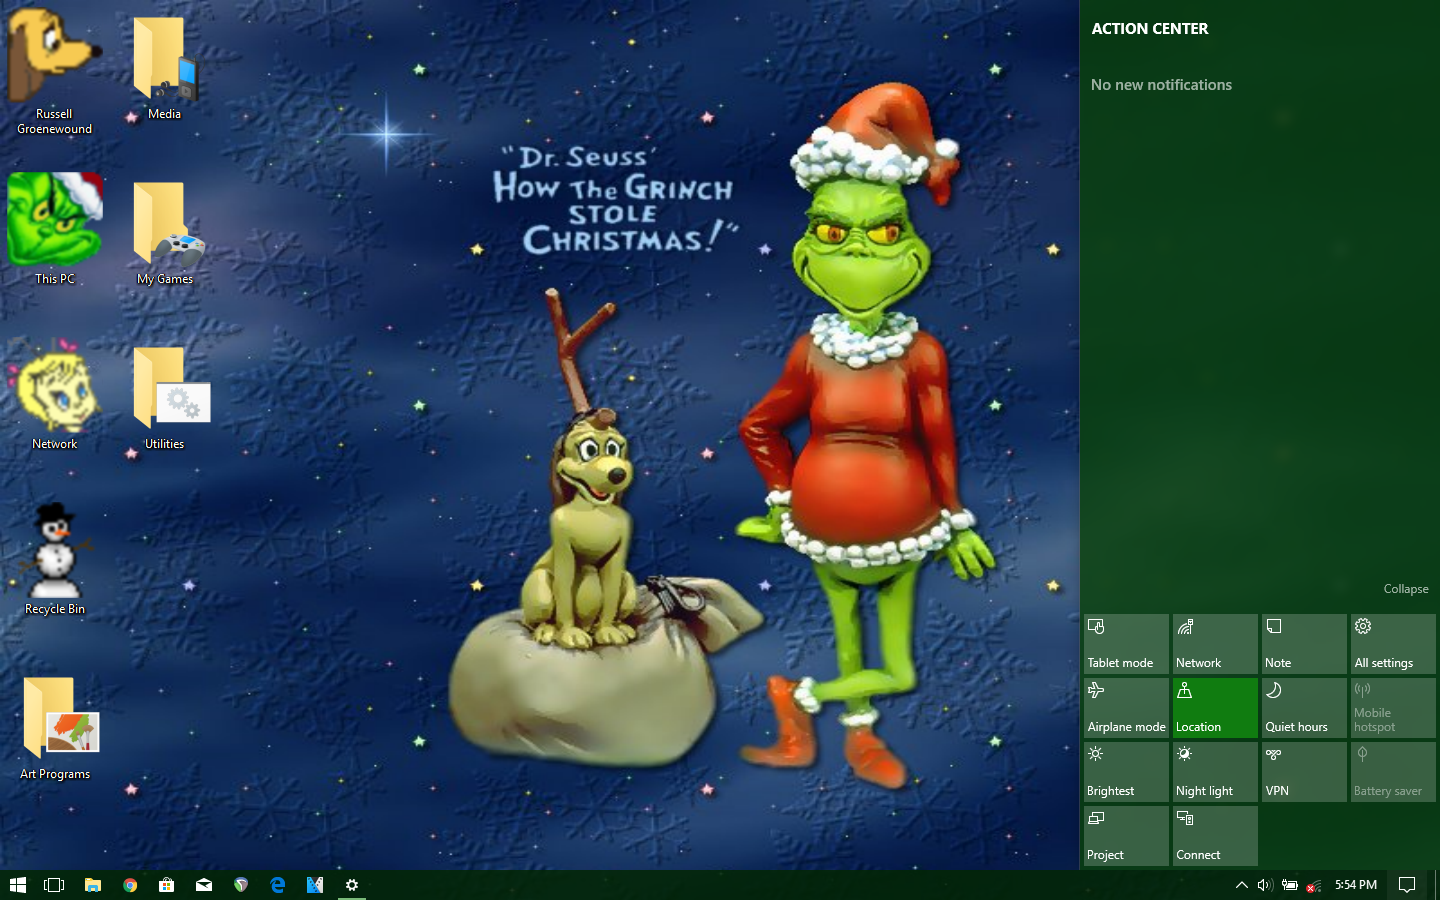Turn off the Location quick action
Image resolution: width=1440 pixels, height=900 pixels.
coord(1215,708)
